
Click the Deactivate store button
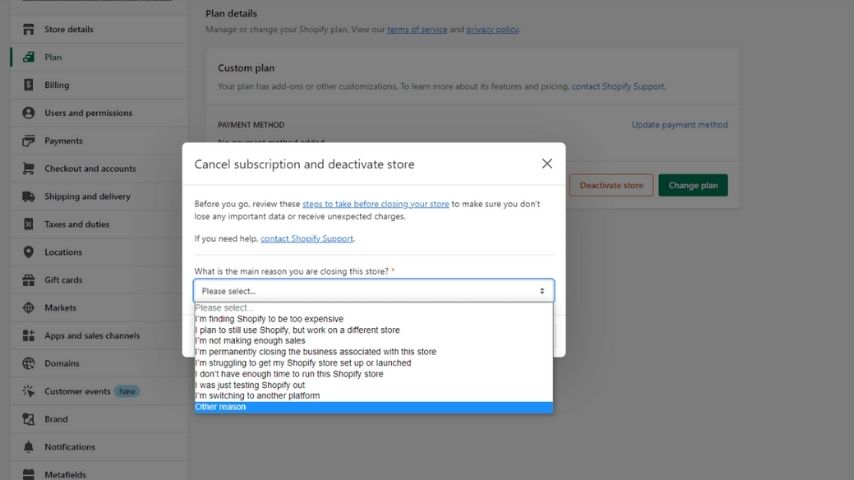click(x=611, y=185)
